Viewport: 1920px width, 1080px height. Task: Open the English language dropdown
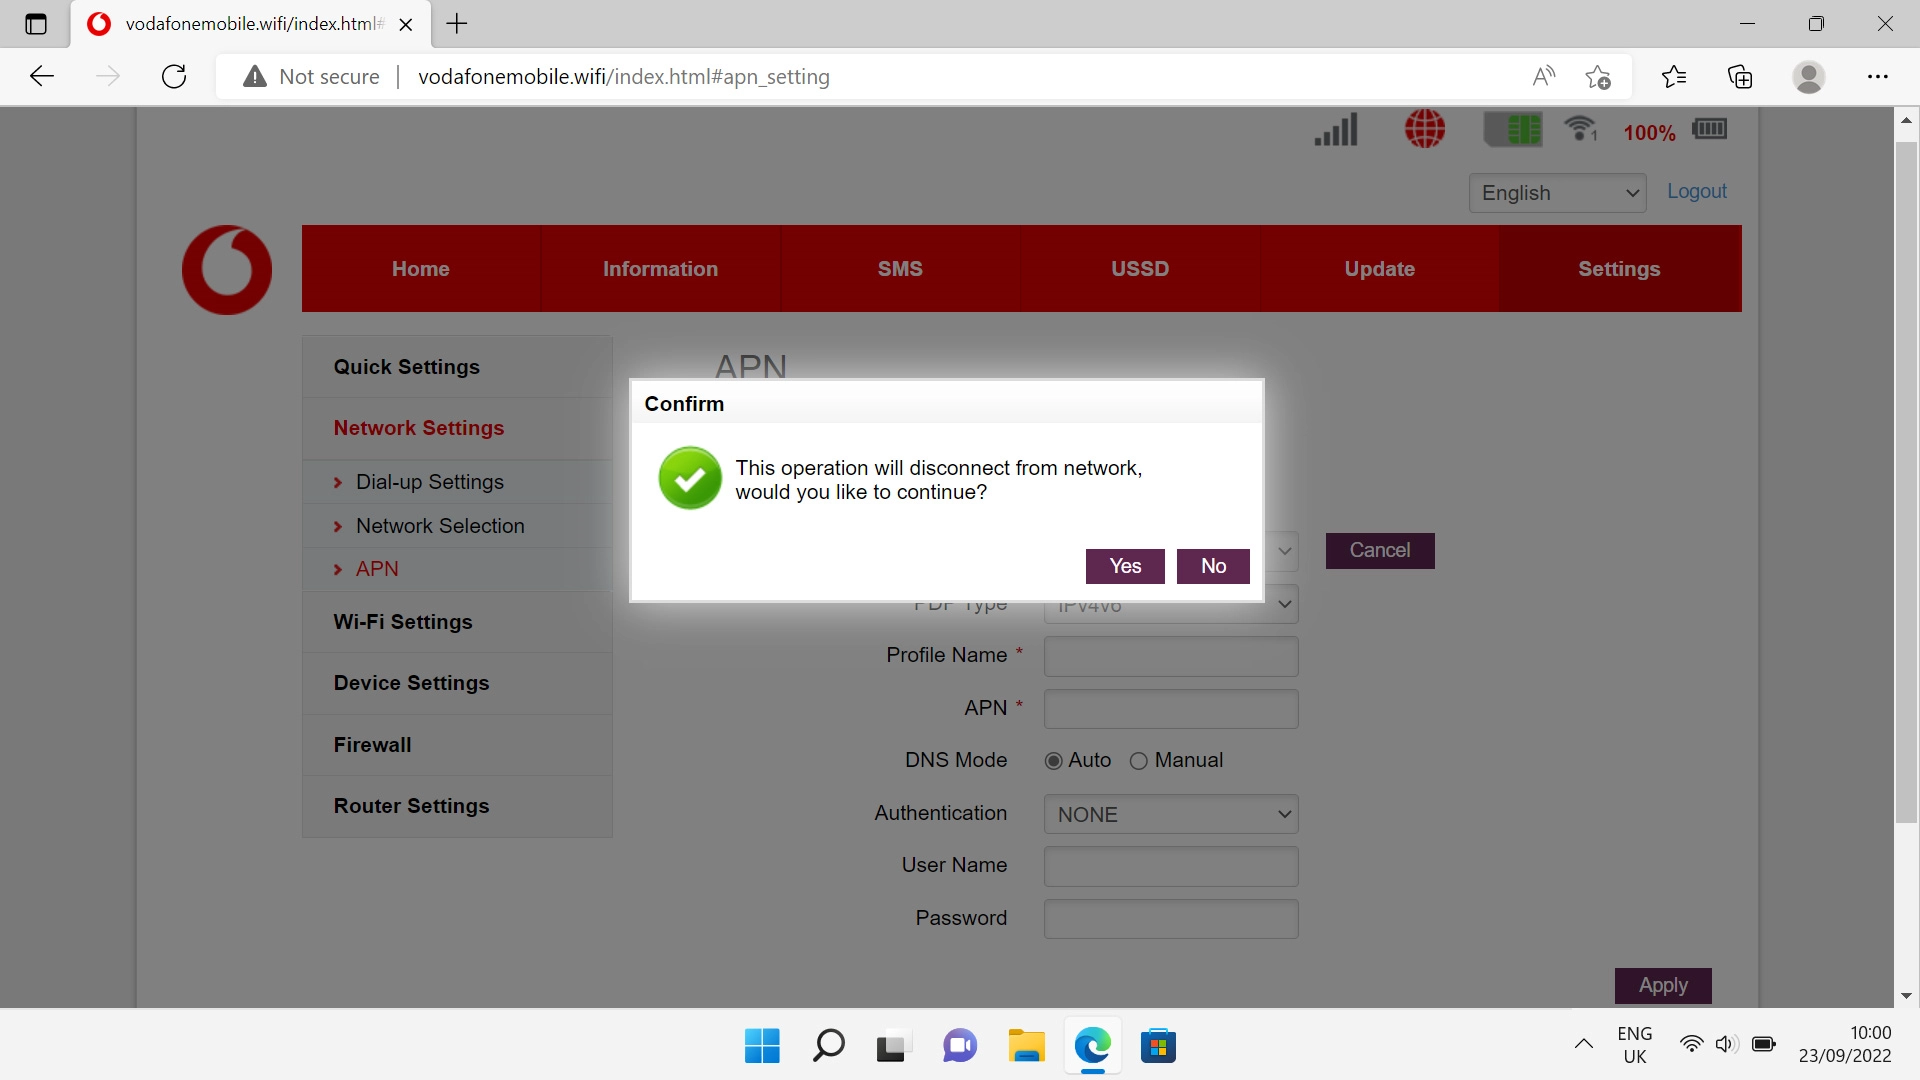pos(1557,193)
